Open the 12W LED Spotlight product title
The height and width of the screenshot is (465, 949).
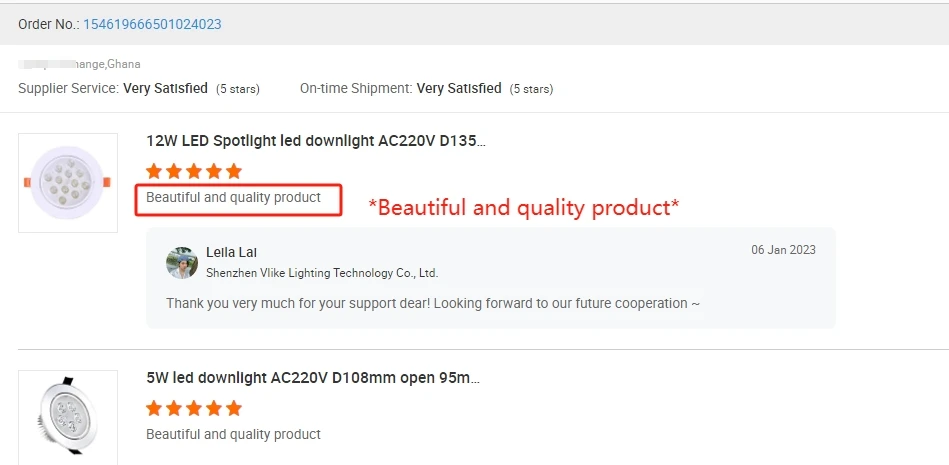316,141
